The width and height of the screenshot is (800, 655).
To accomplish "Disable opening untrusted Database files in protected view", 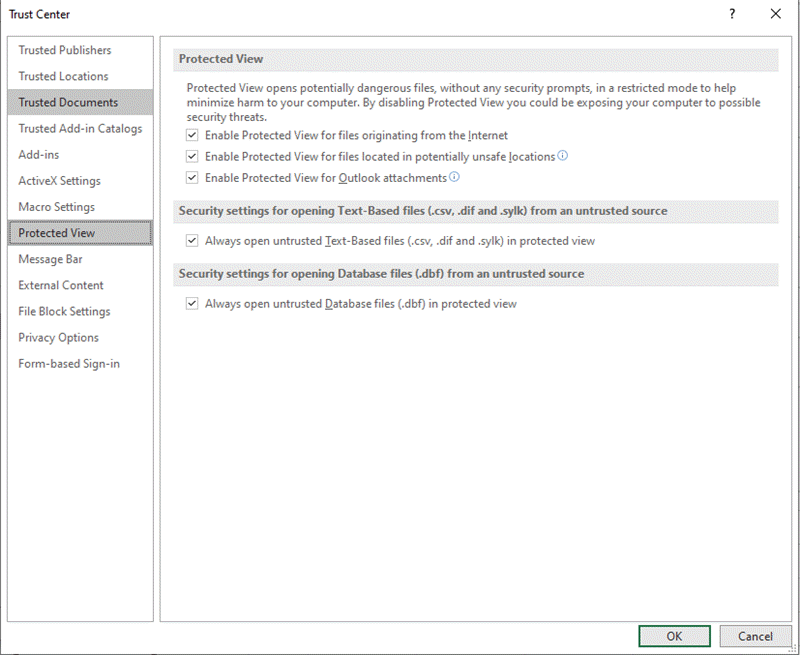I will click(192, 303).
